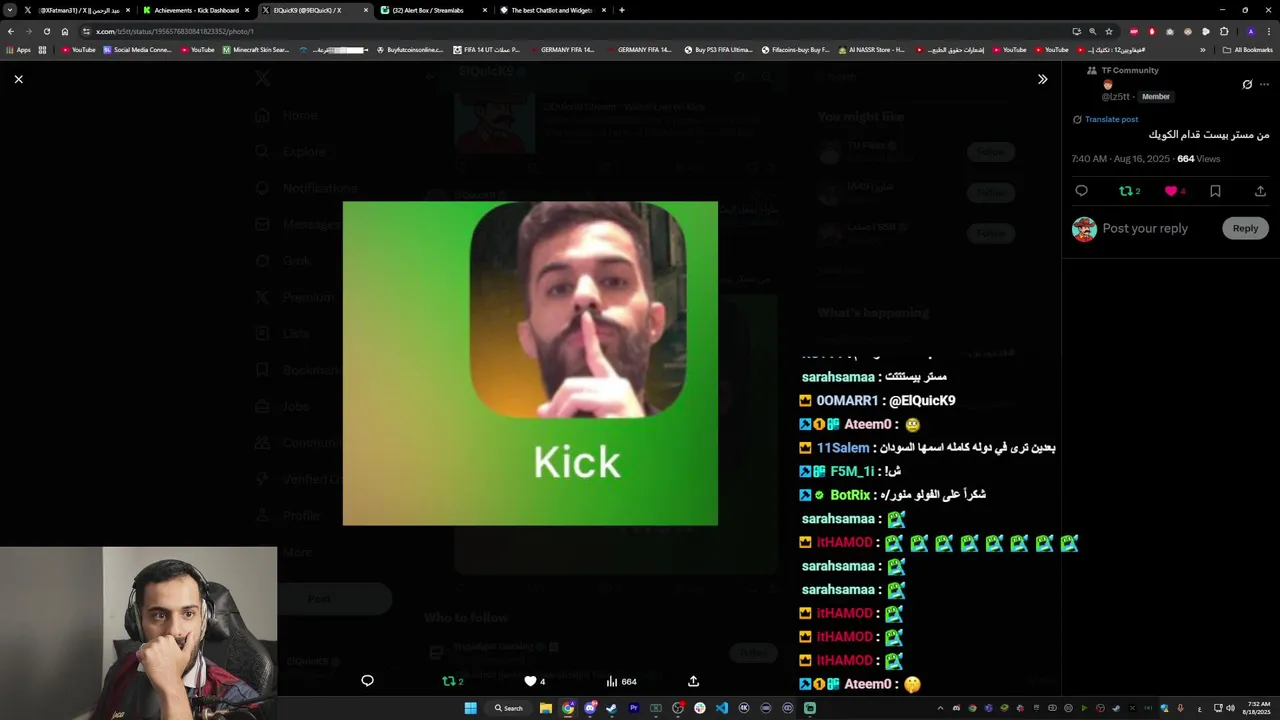
Task: Open the 664 Views count
Action: click(1198, 159)
